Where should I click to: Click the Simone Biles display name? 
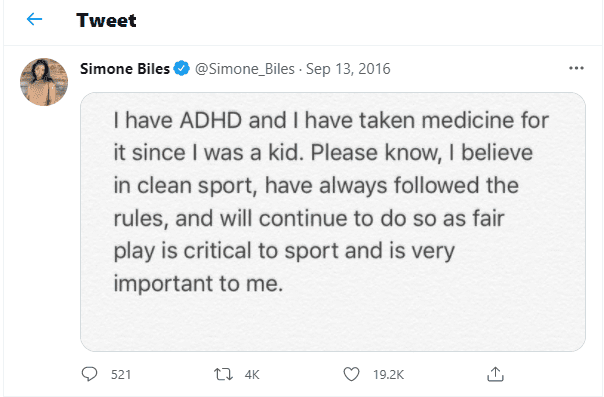click(x=125, y=69)
